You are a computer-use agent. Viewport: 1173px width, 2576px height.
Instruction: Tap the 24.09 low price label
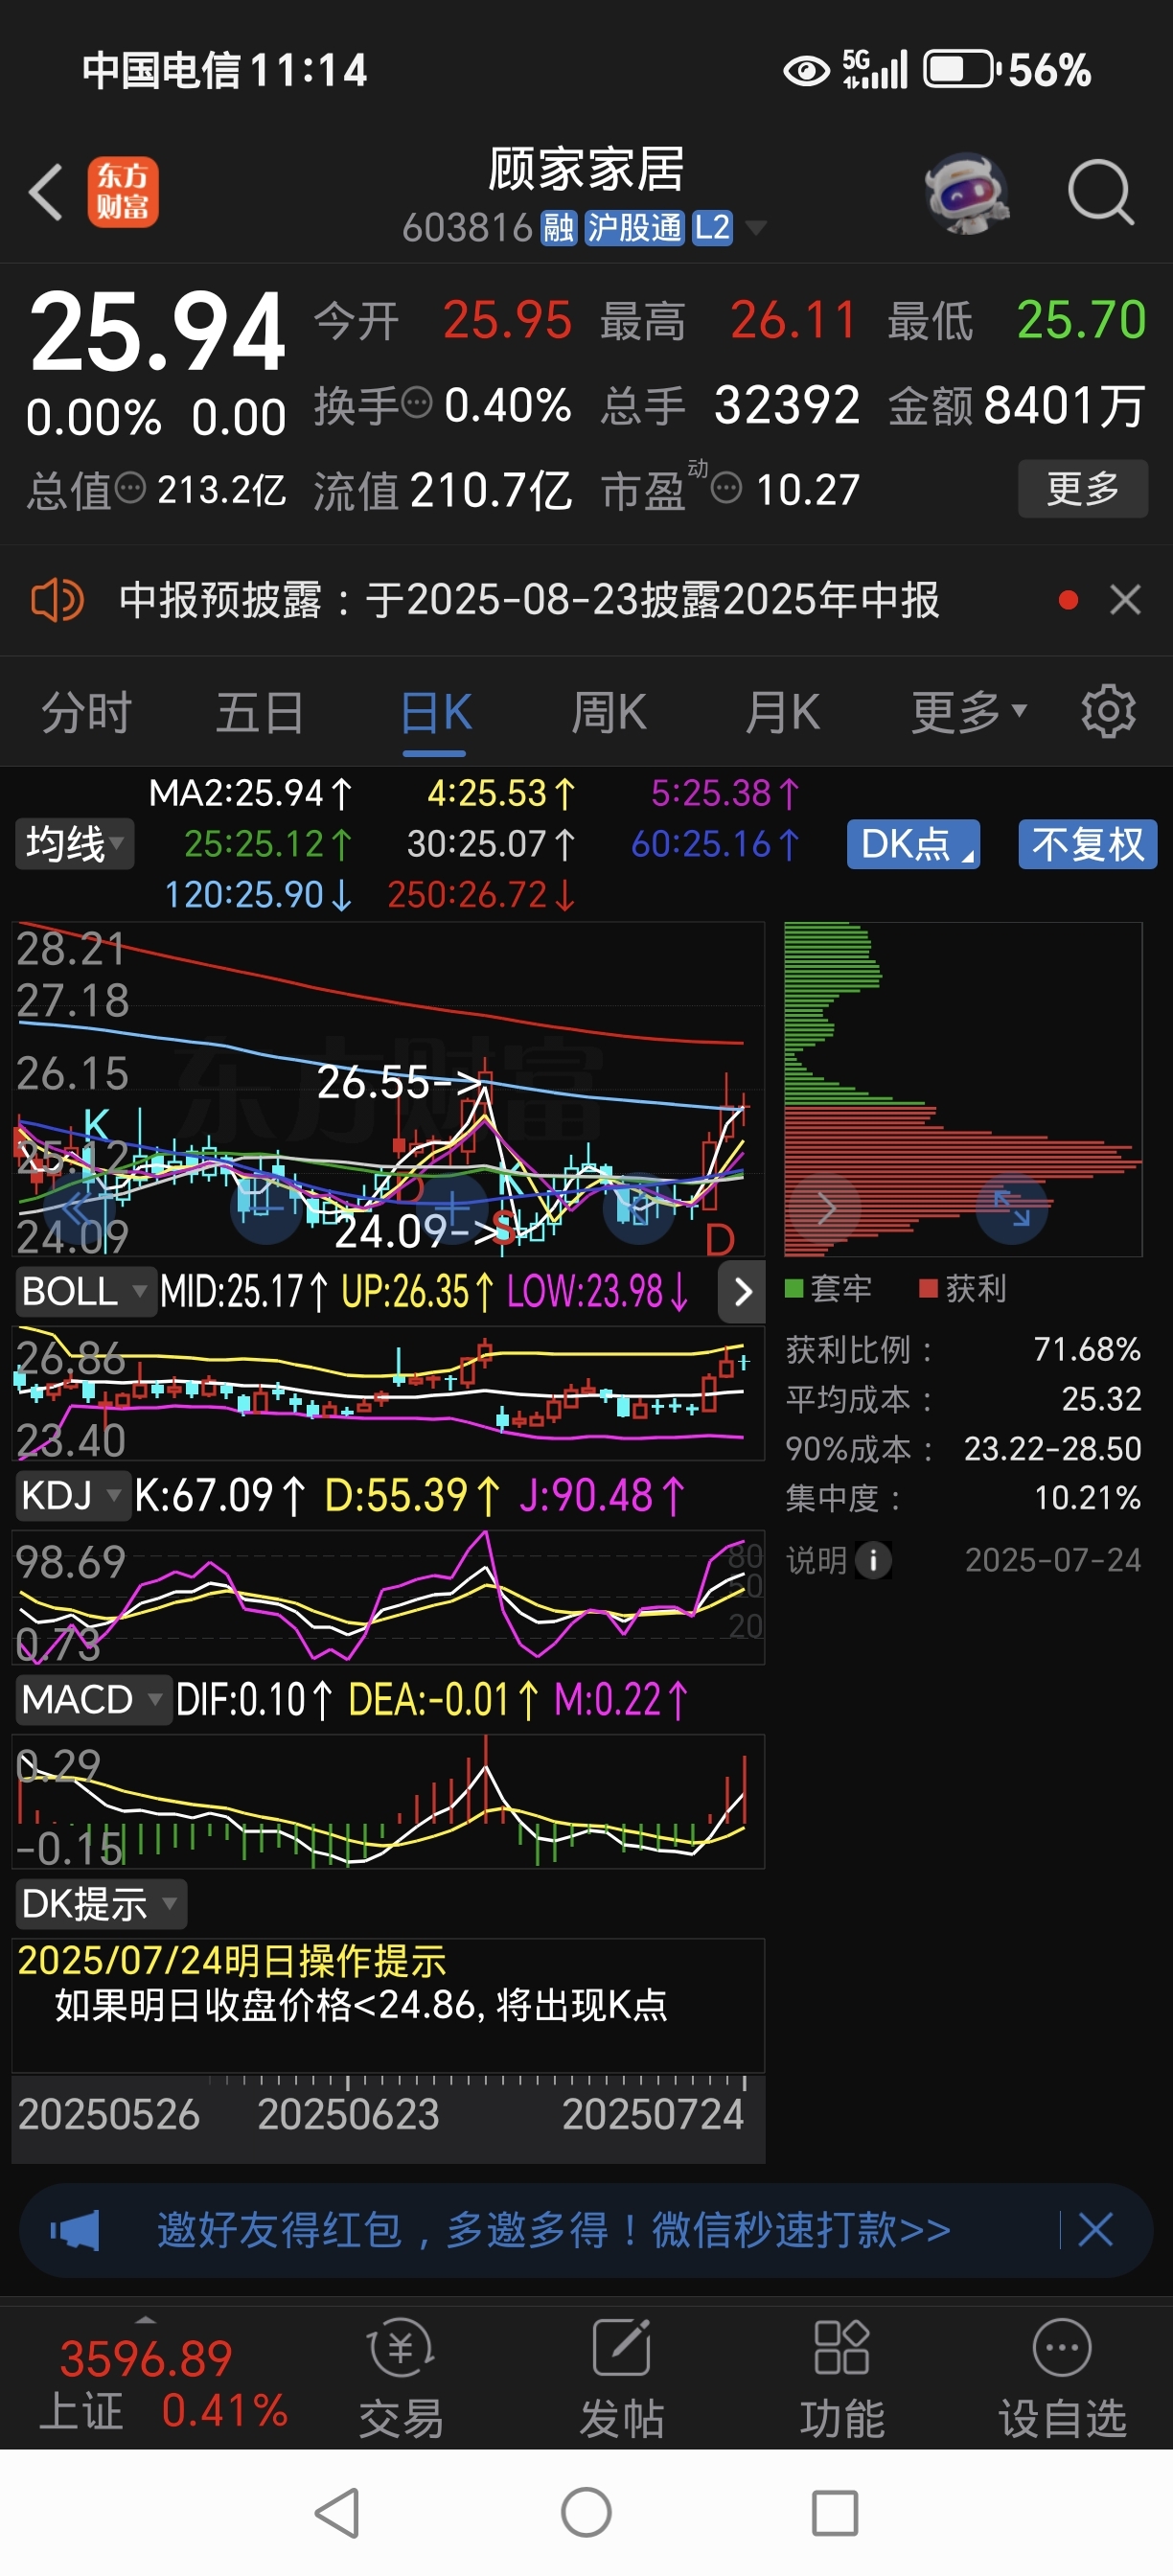415,1231
